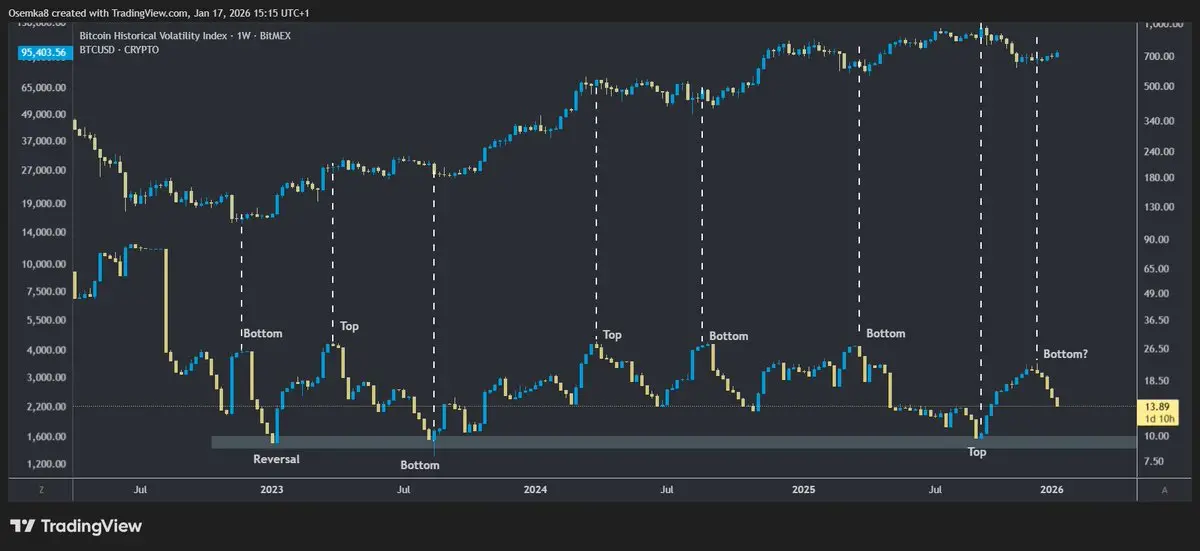The height and width of the screenshot is (551, 1200).
Task: Click 27,000.00 on the left price scale
Action: pos(43,171)
